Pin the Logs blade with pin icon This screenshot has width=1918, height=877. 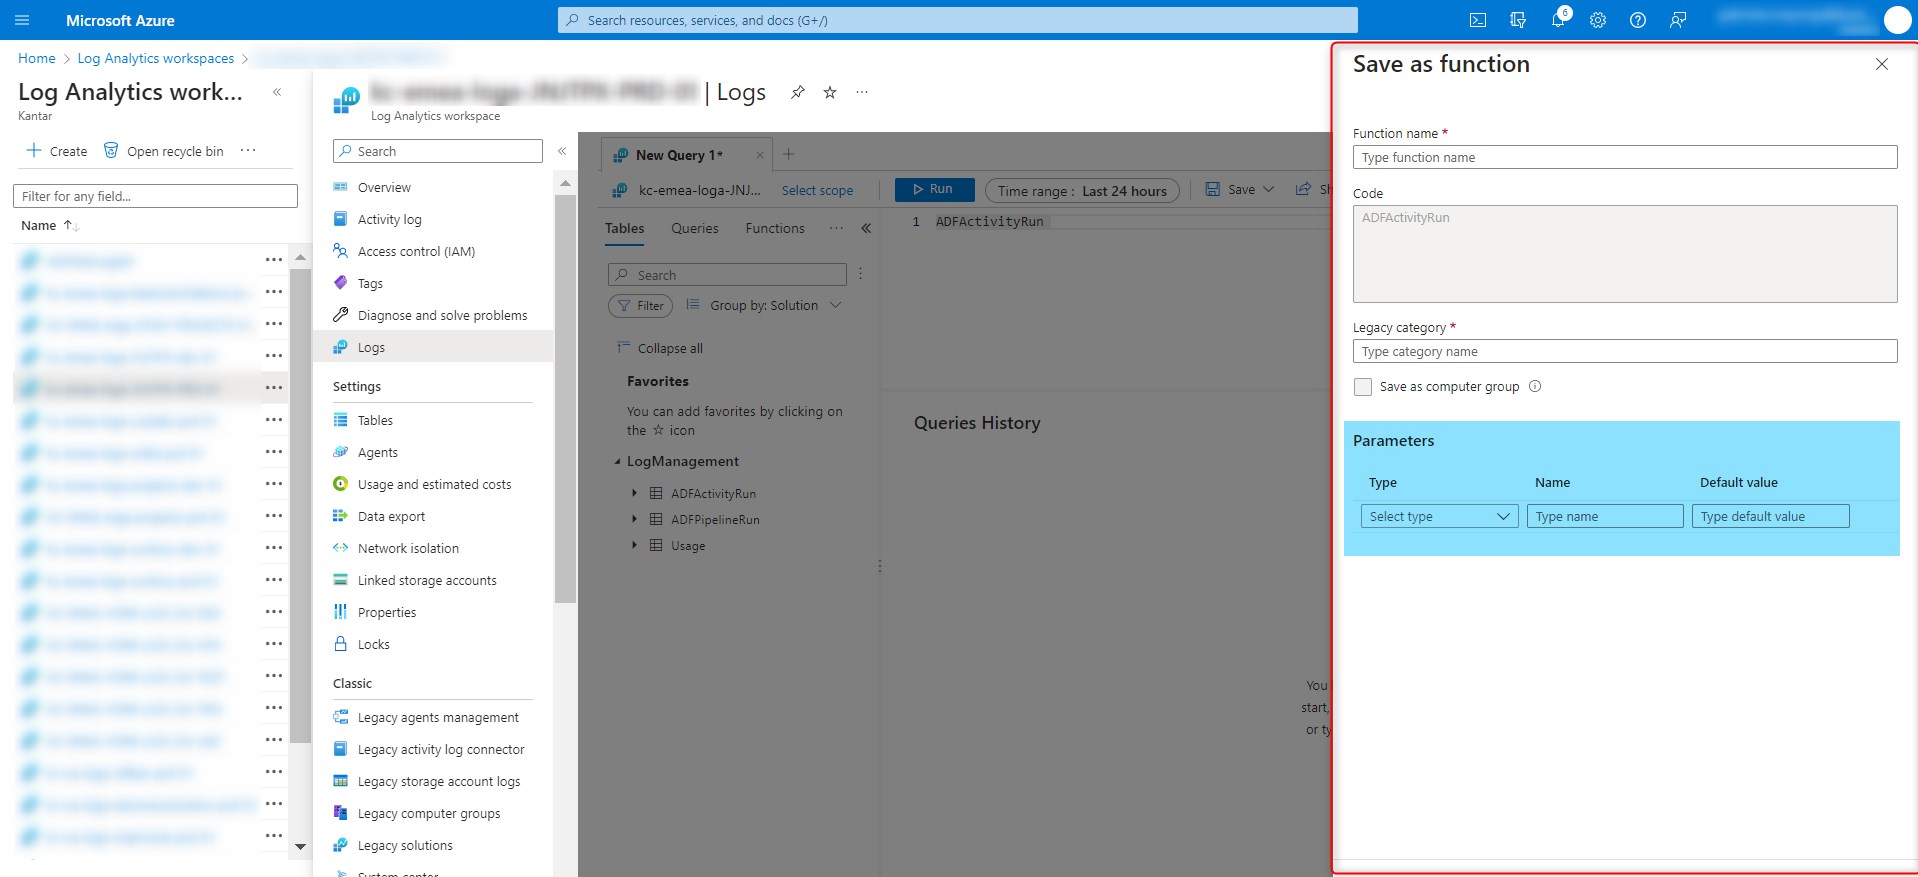[x=797, y=92]
